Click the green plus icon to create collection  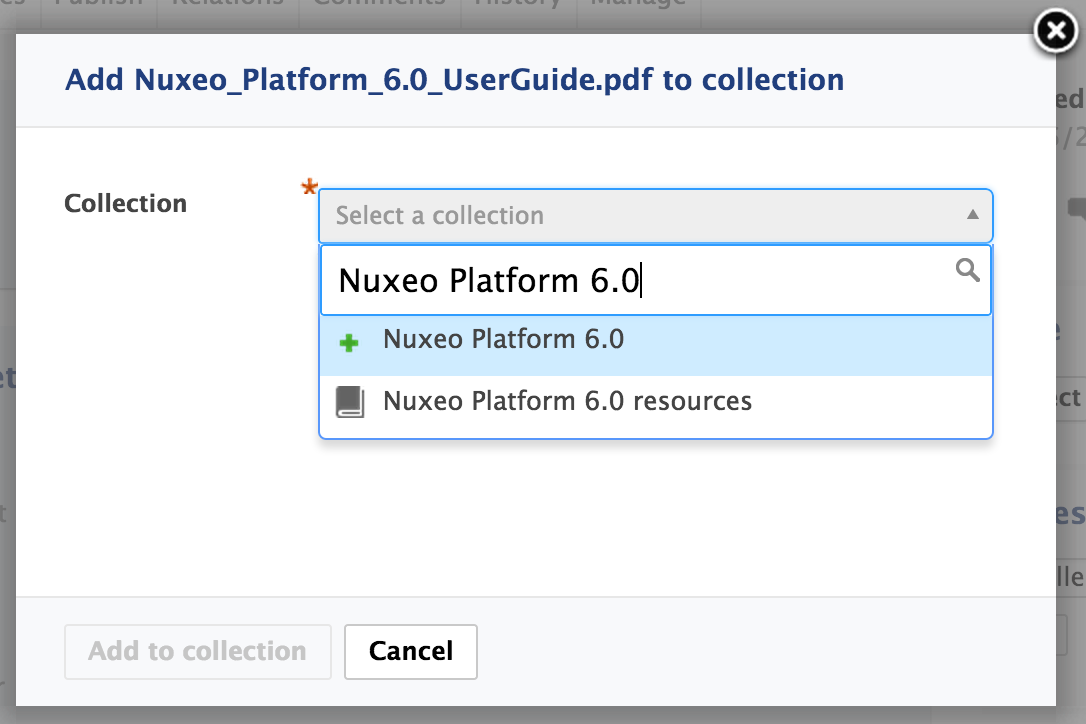(x=349, y=342)
